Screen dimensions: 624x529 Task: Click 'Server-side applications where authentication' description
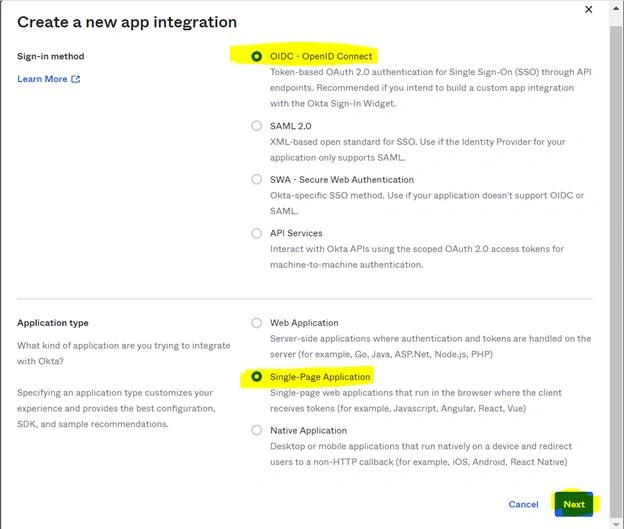pos(430,346)
